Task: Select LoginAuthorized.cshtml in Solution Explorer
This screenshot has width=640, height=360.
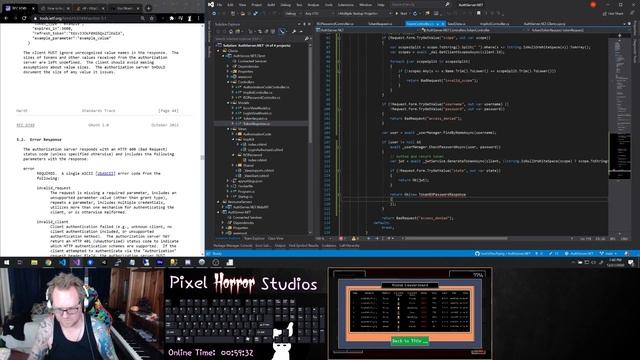Action: click(x=265, y=149)
